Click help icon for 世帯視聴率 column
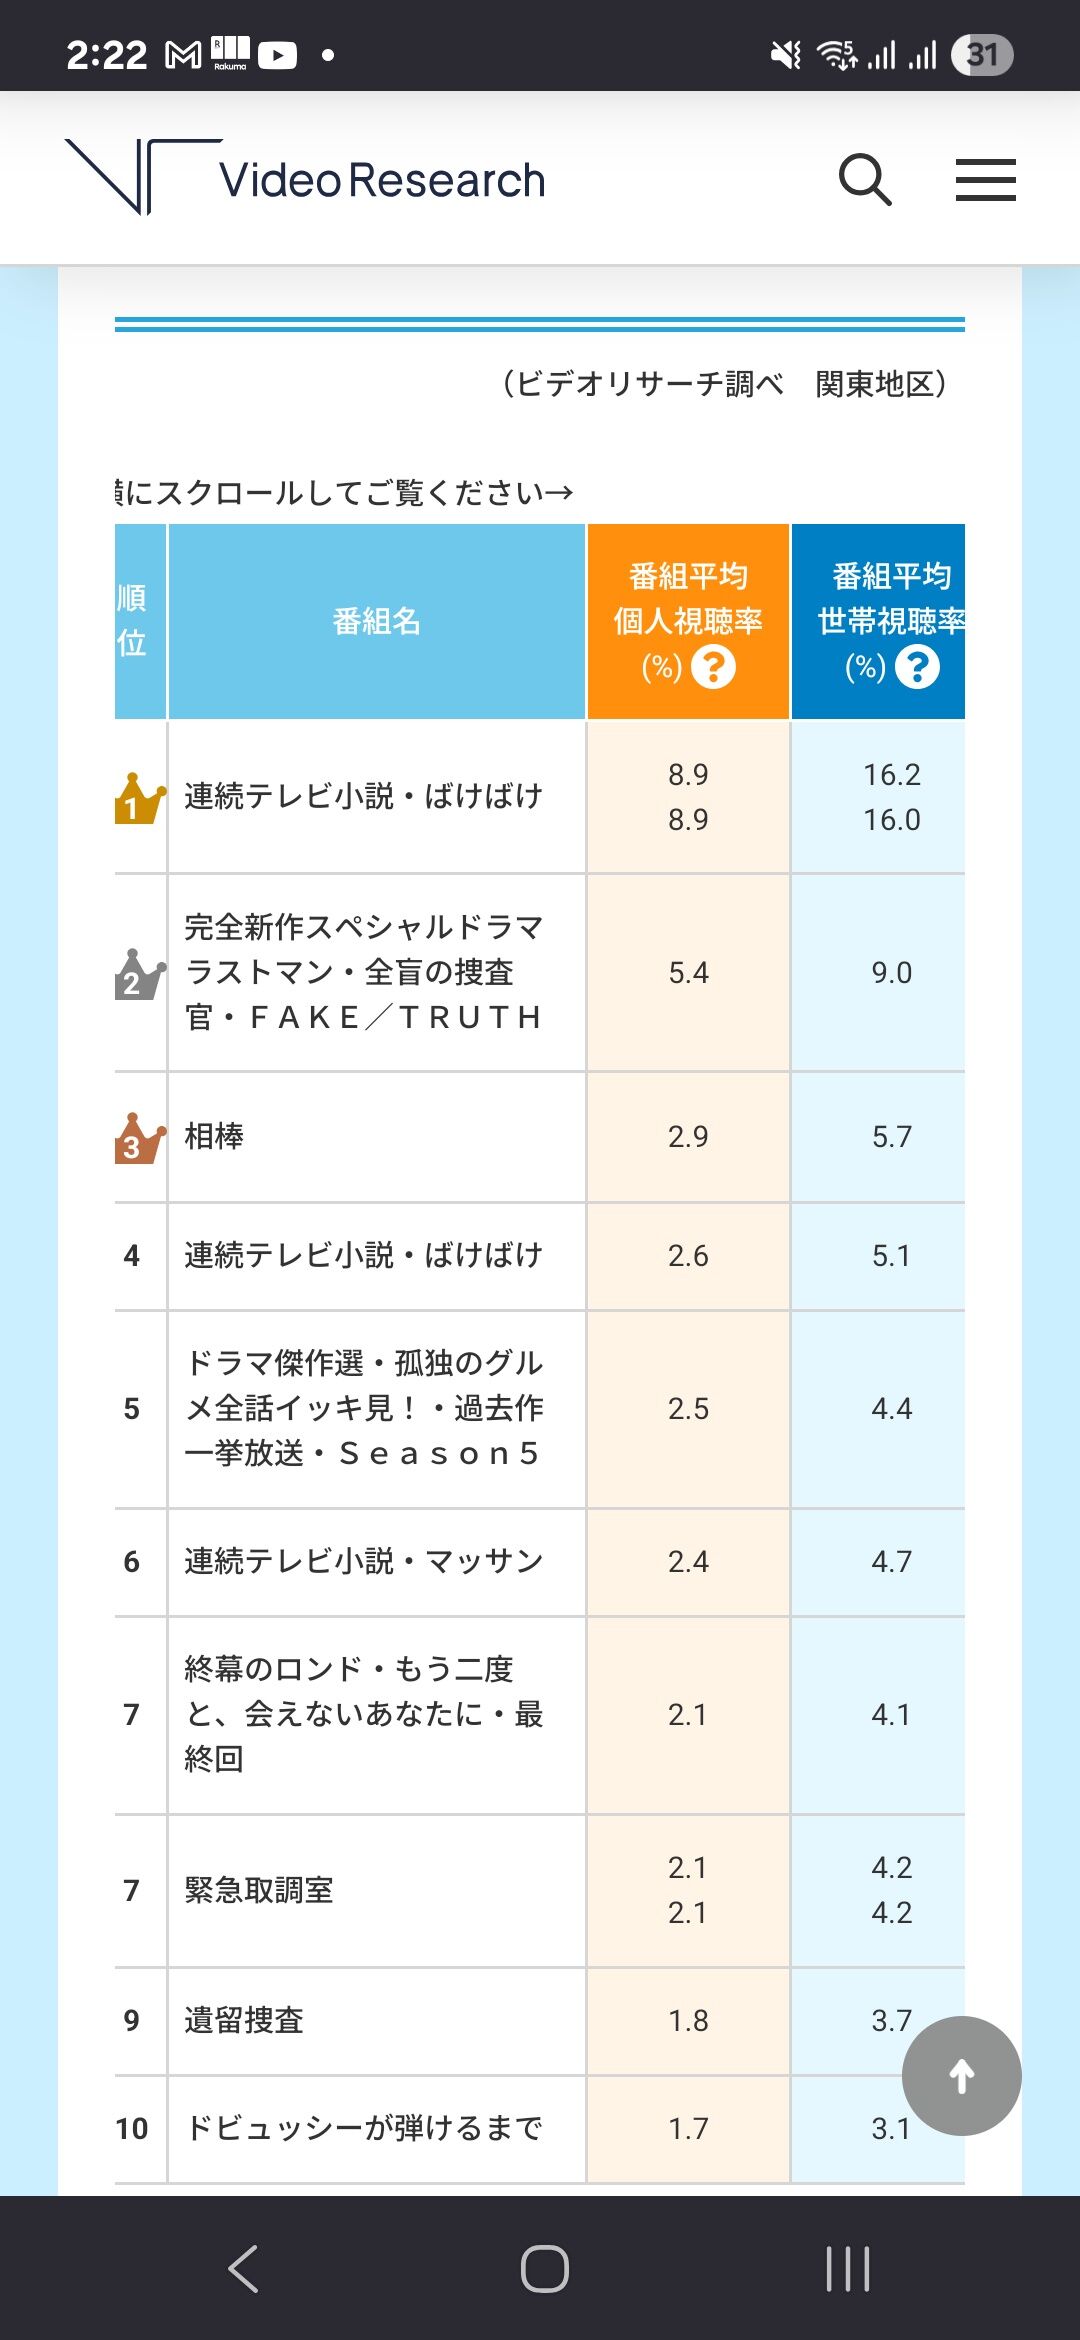Image resolution: width=1080 pixels, height=2340 pixels. pyautogui.click(x=917, y=667)
